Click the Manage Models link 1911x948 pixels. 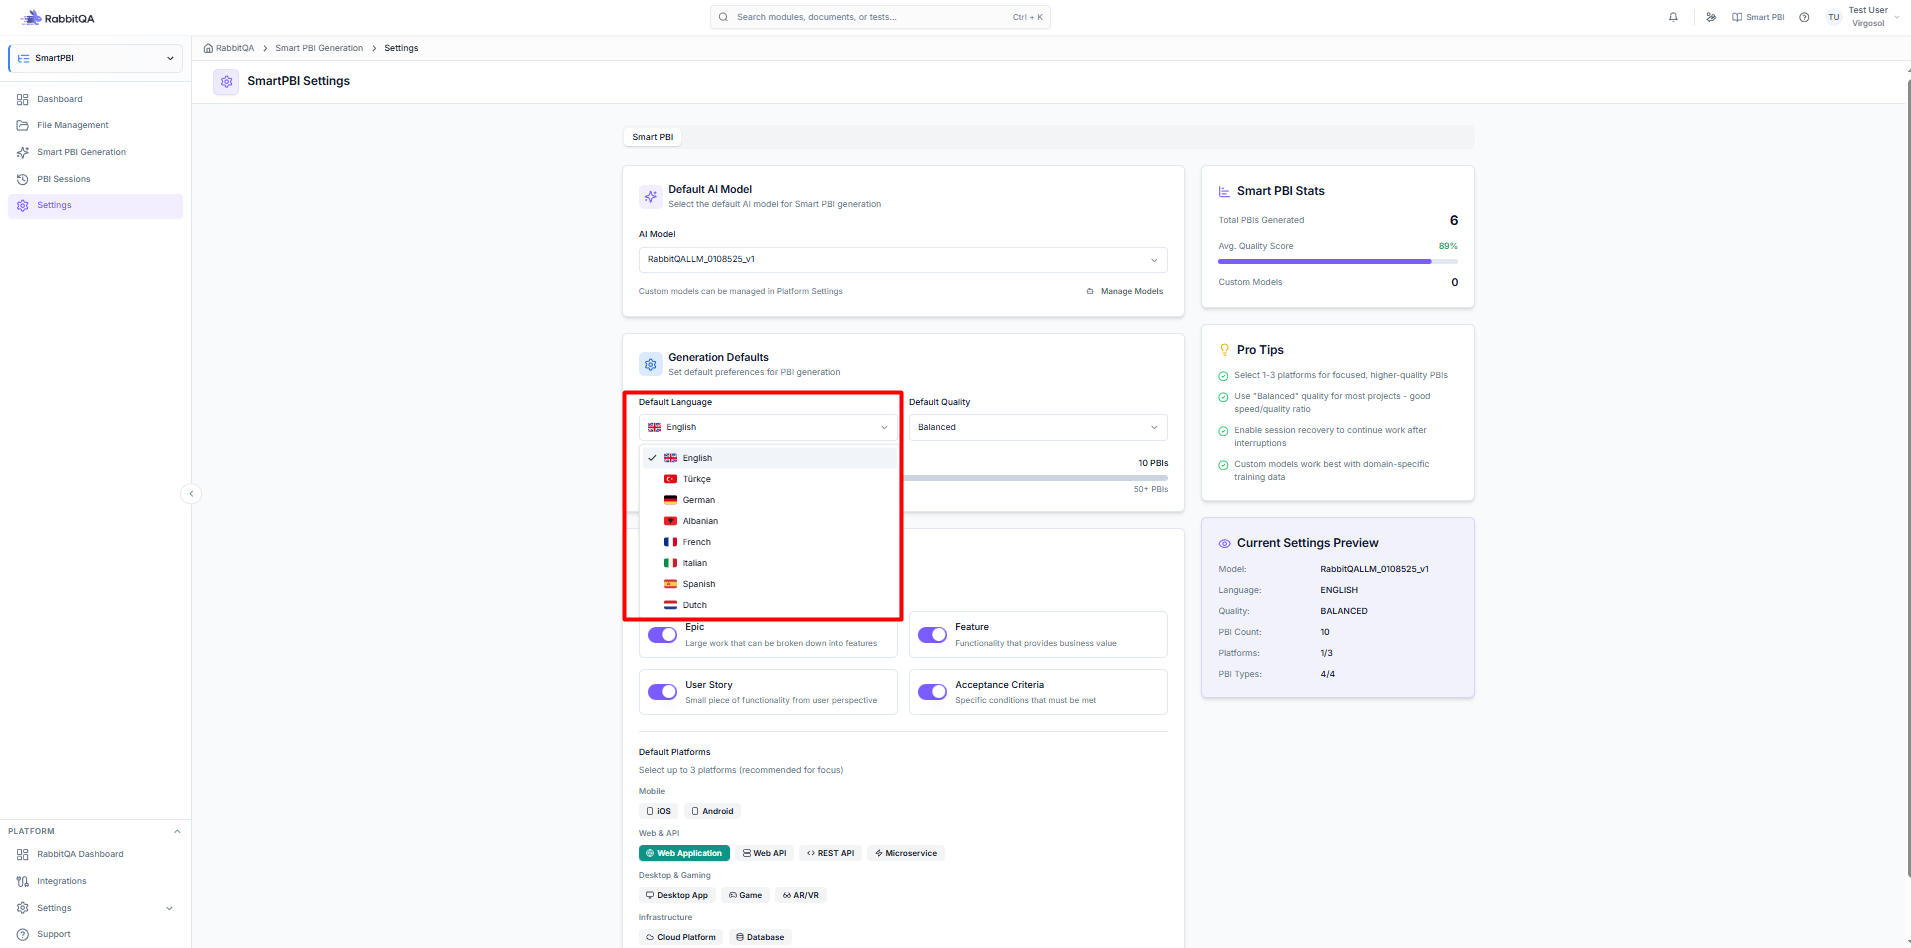(x=1125, y=291)
